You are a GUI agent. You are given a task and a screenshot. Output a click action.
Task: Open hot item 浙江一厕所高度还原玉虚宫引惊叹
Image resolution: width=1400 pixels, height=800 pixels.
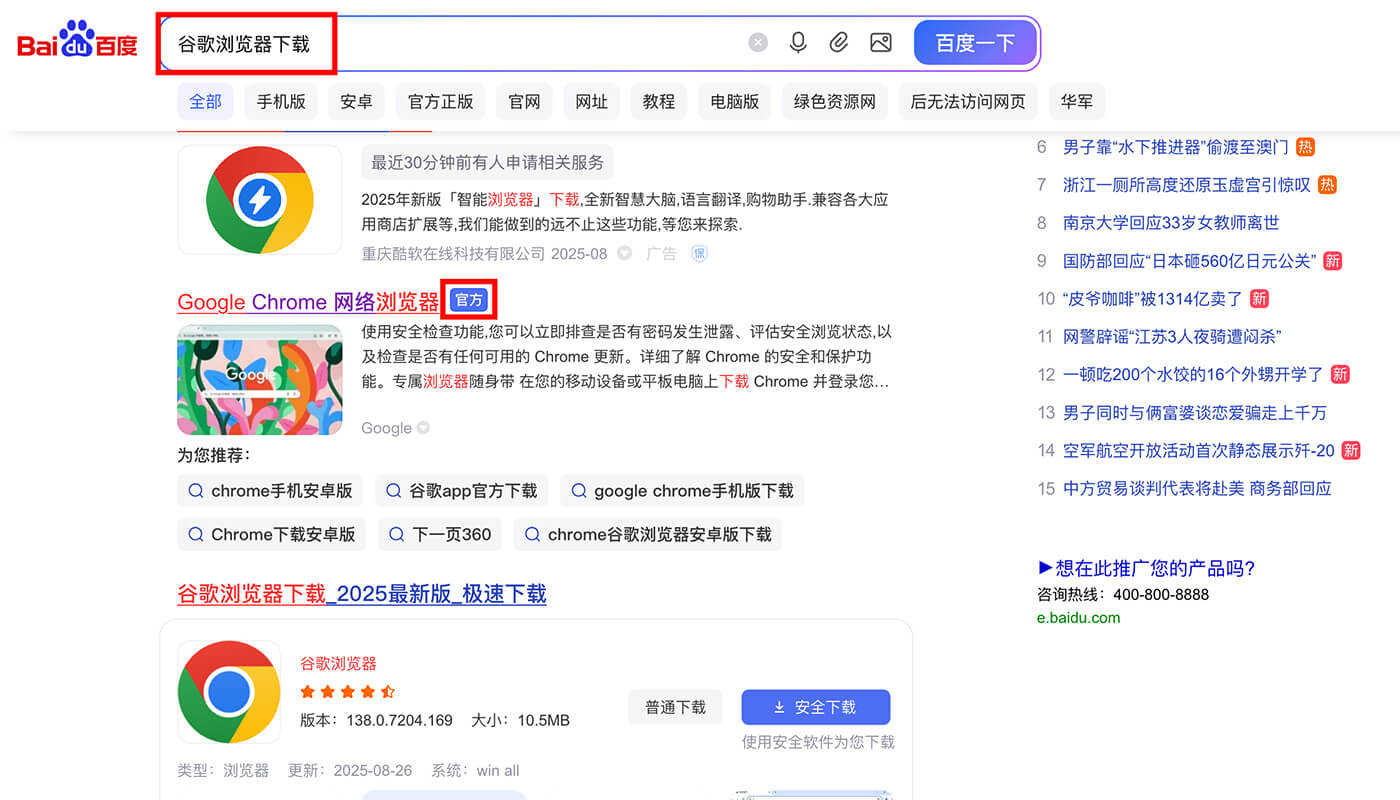[x=1187, y=185]
